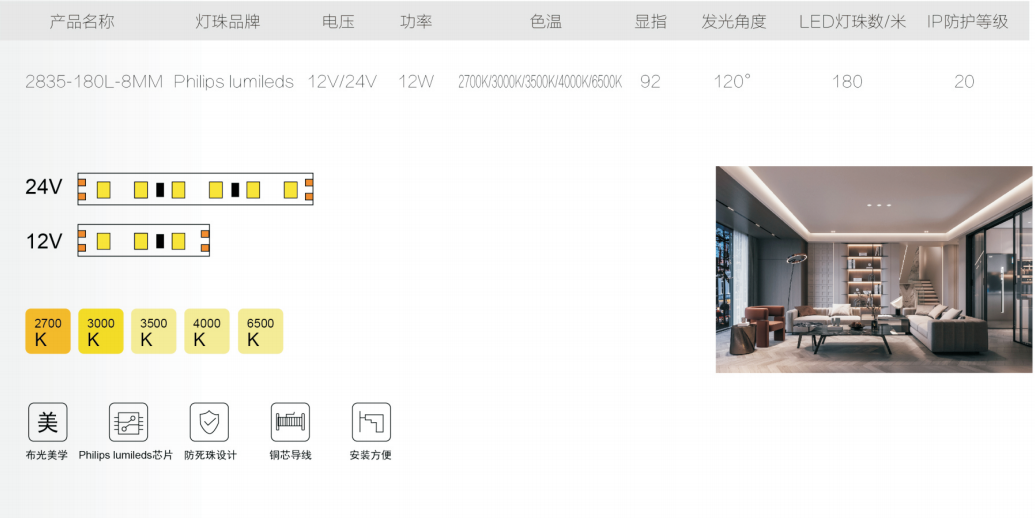Screen dimensions: 1035x518
Task: Click the 12V LED strip diagram
Action: tap(143, 240)
